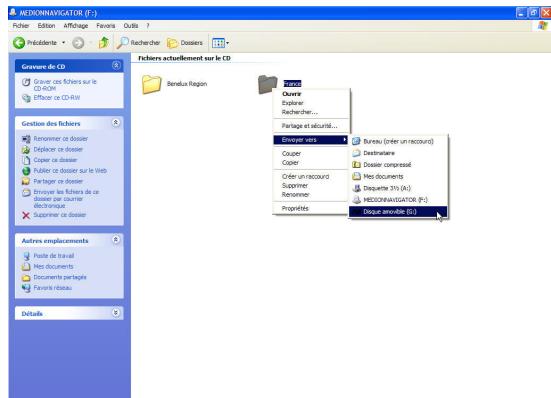This screenshot has height=398, width=551.
Task: Choose Créer un raccourci entry
Action: tap(311, 176)
